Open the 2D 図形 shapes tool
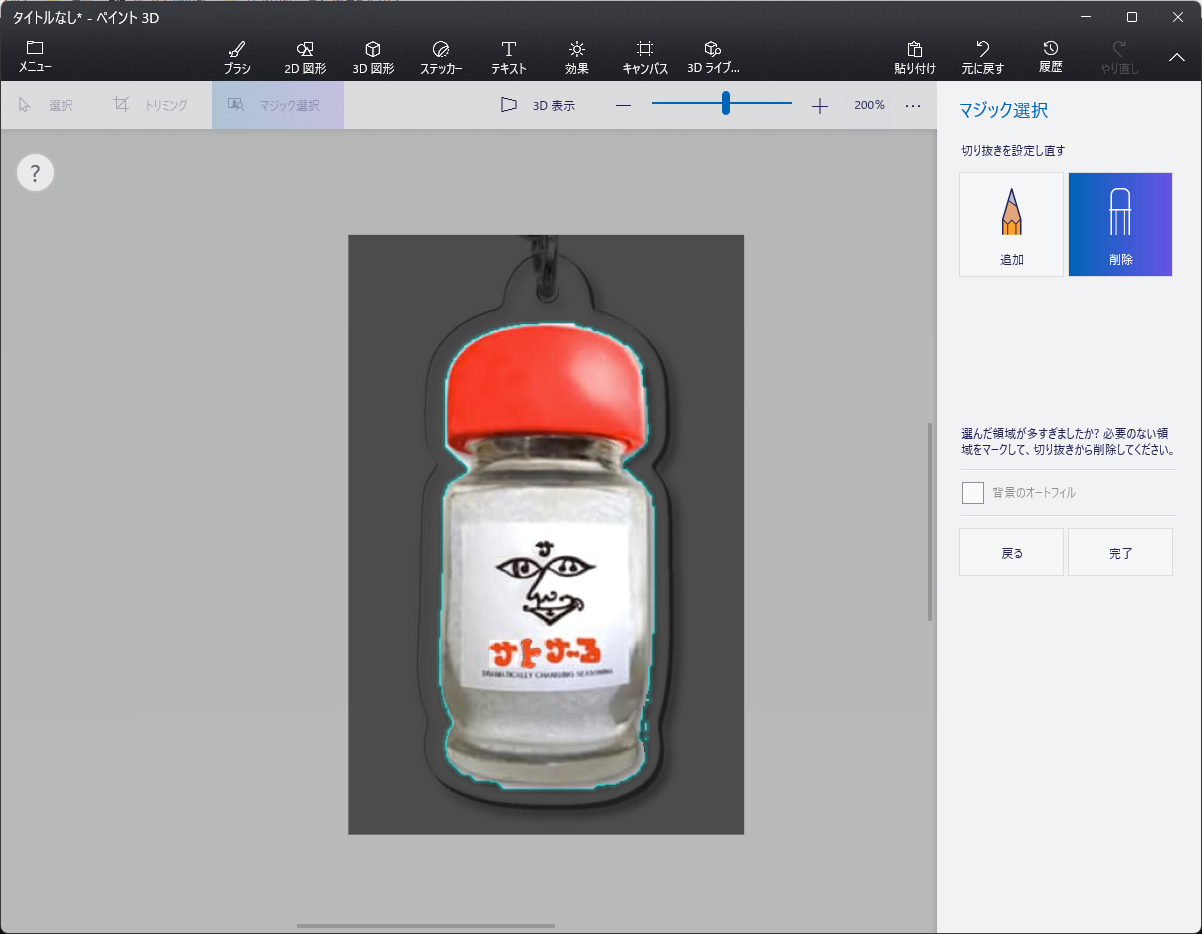 (306, 57)
